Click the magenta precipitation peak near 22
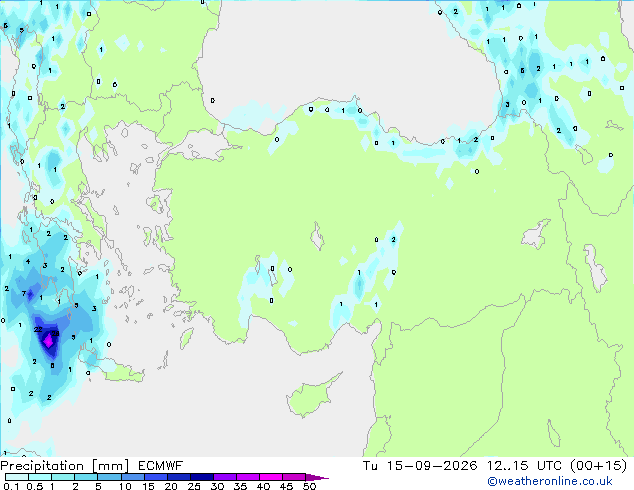 tap(48, 342)
